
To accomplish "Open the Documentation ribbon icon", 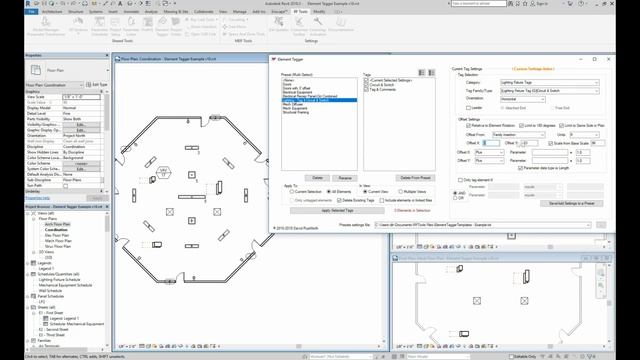I will coord(340,22).
